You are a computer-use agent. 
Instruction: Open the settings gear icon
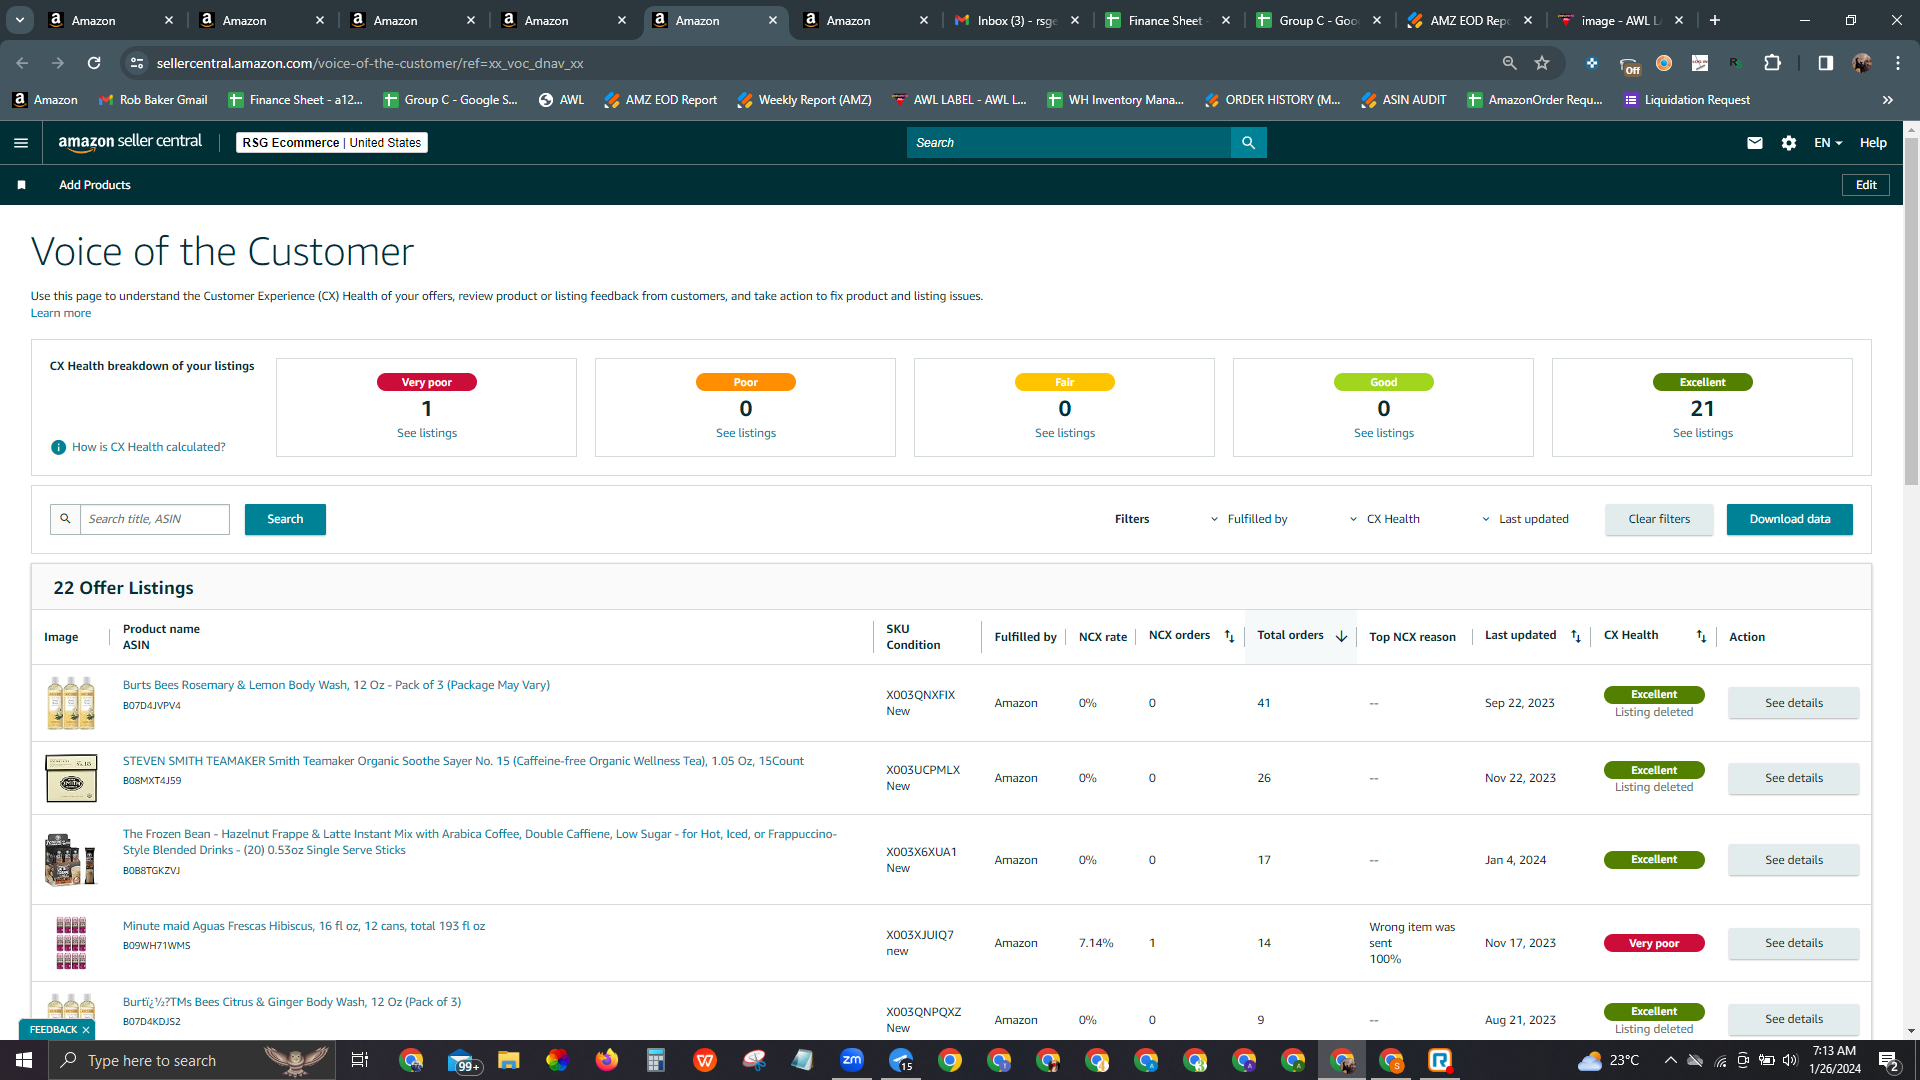click(x=1789, y=143)
